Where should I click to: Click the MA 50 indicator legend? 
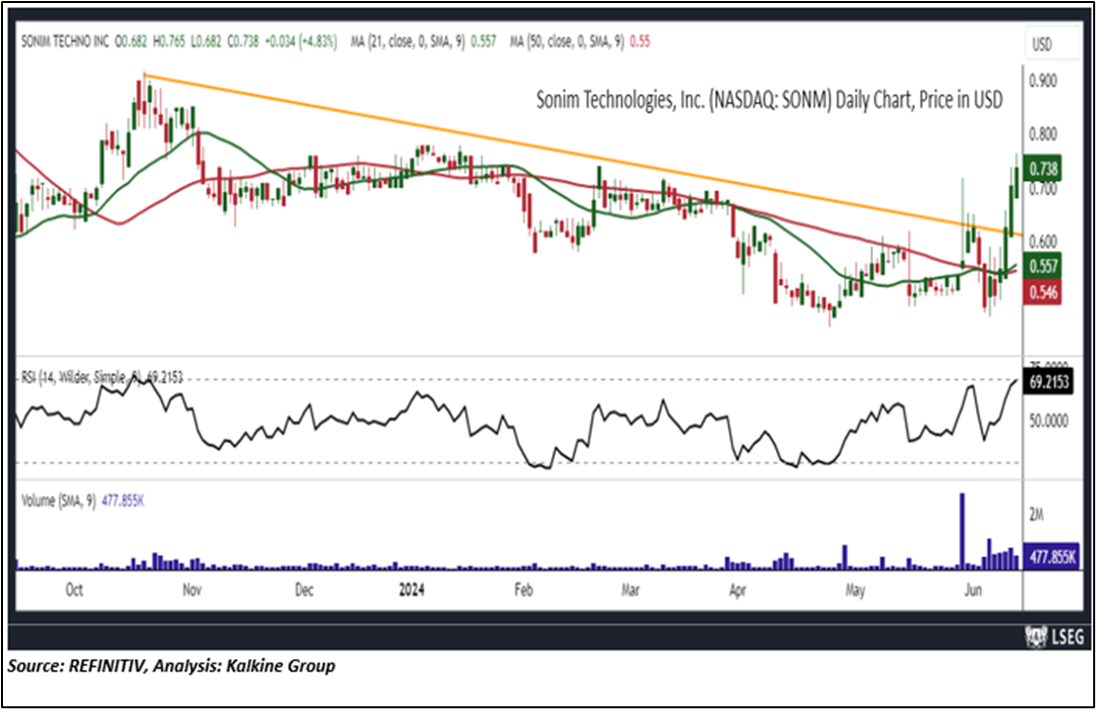(579, 41)
